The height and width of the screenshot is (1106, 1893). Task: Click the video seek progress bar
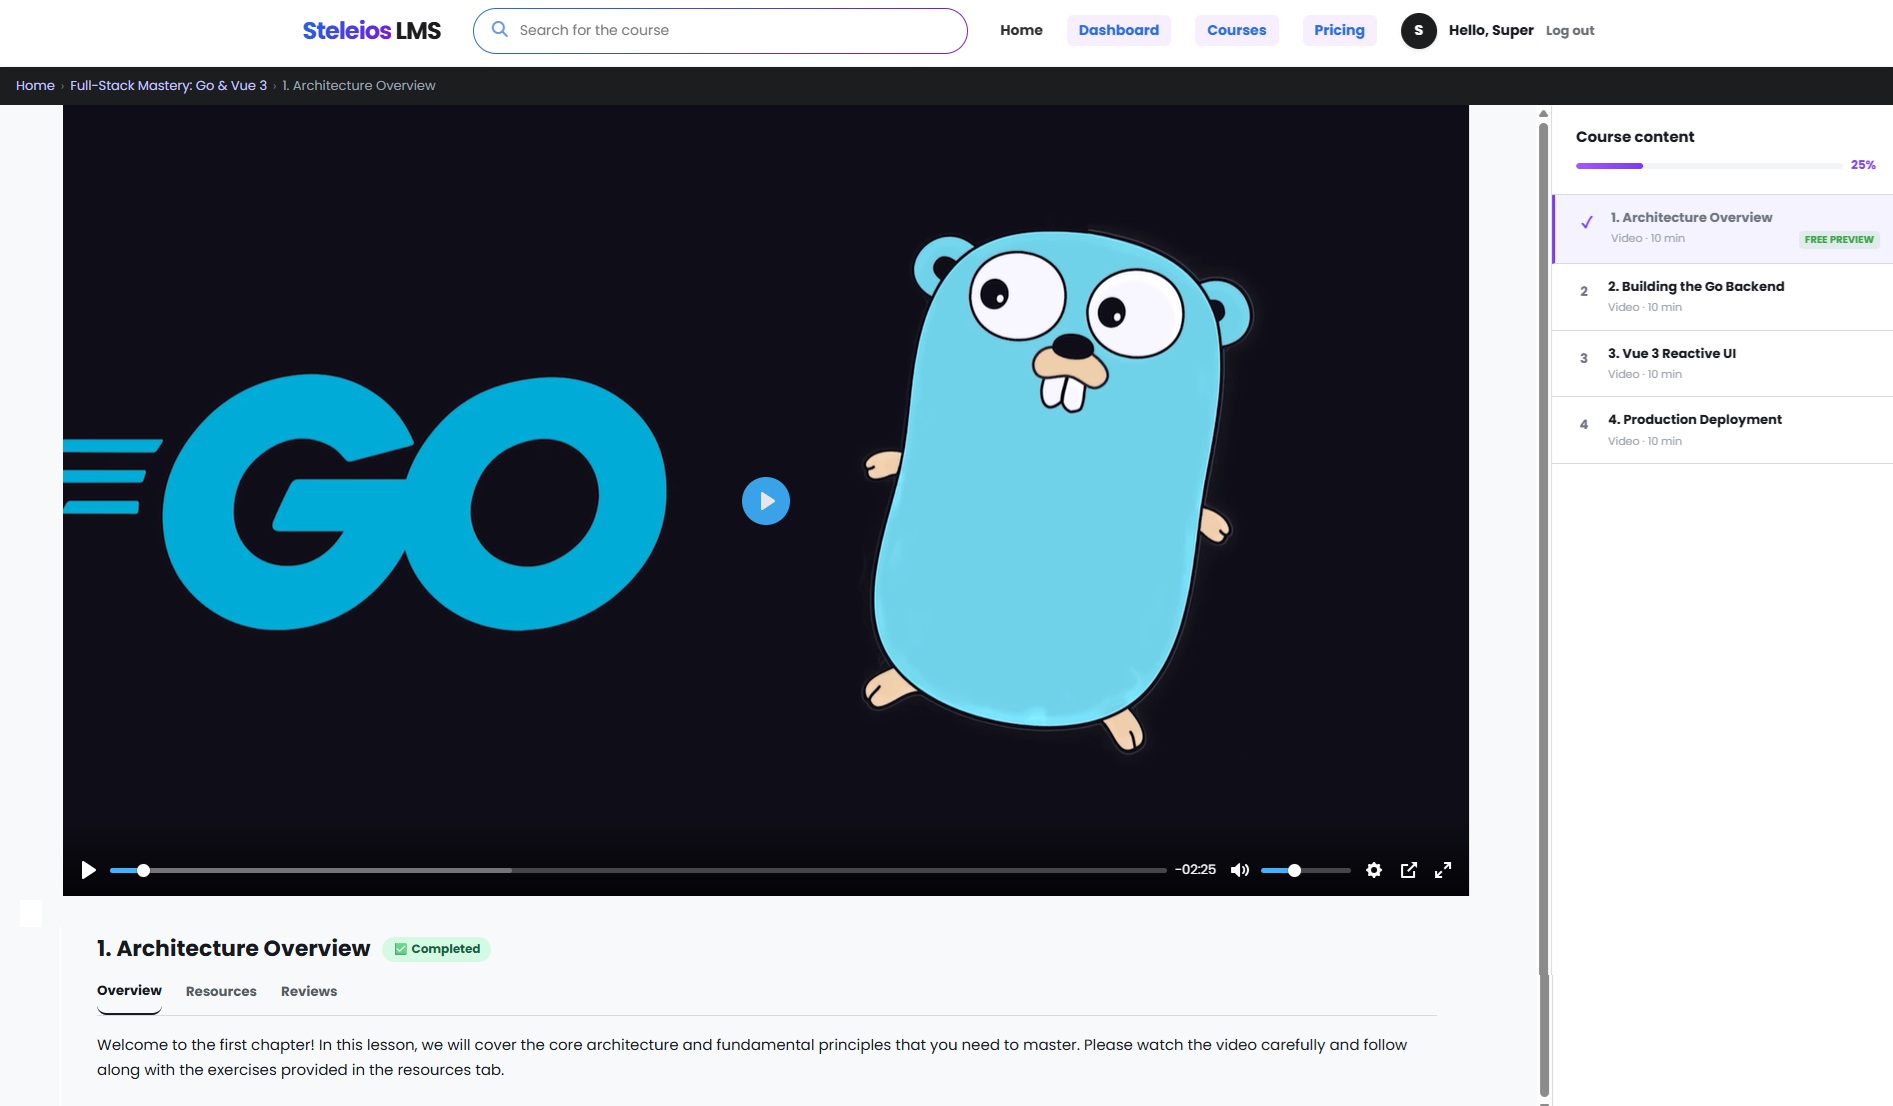tap(638, 870)
